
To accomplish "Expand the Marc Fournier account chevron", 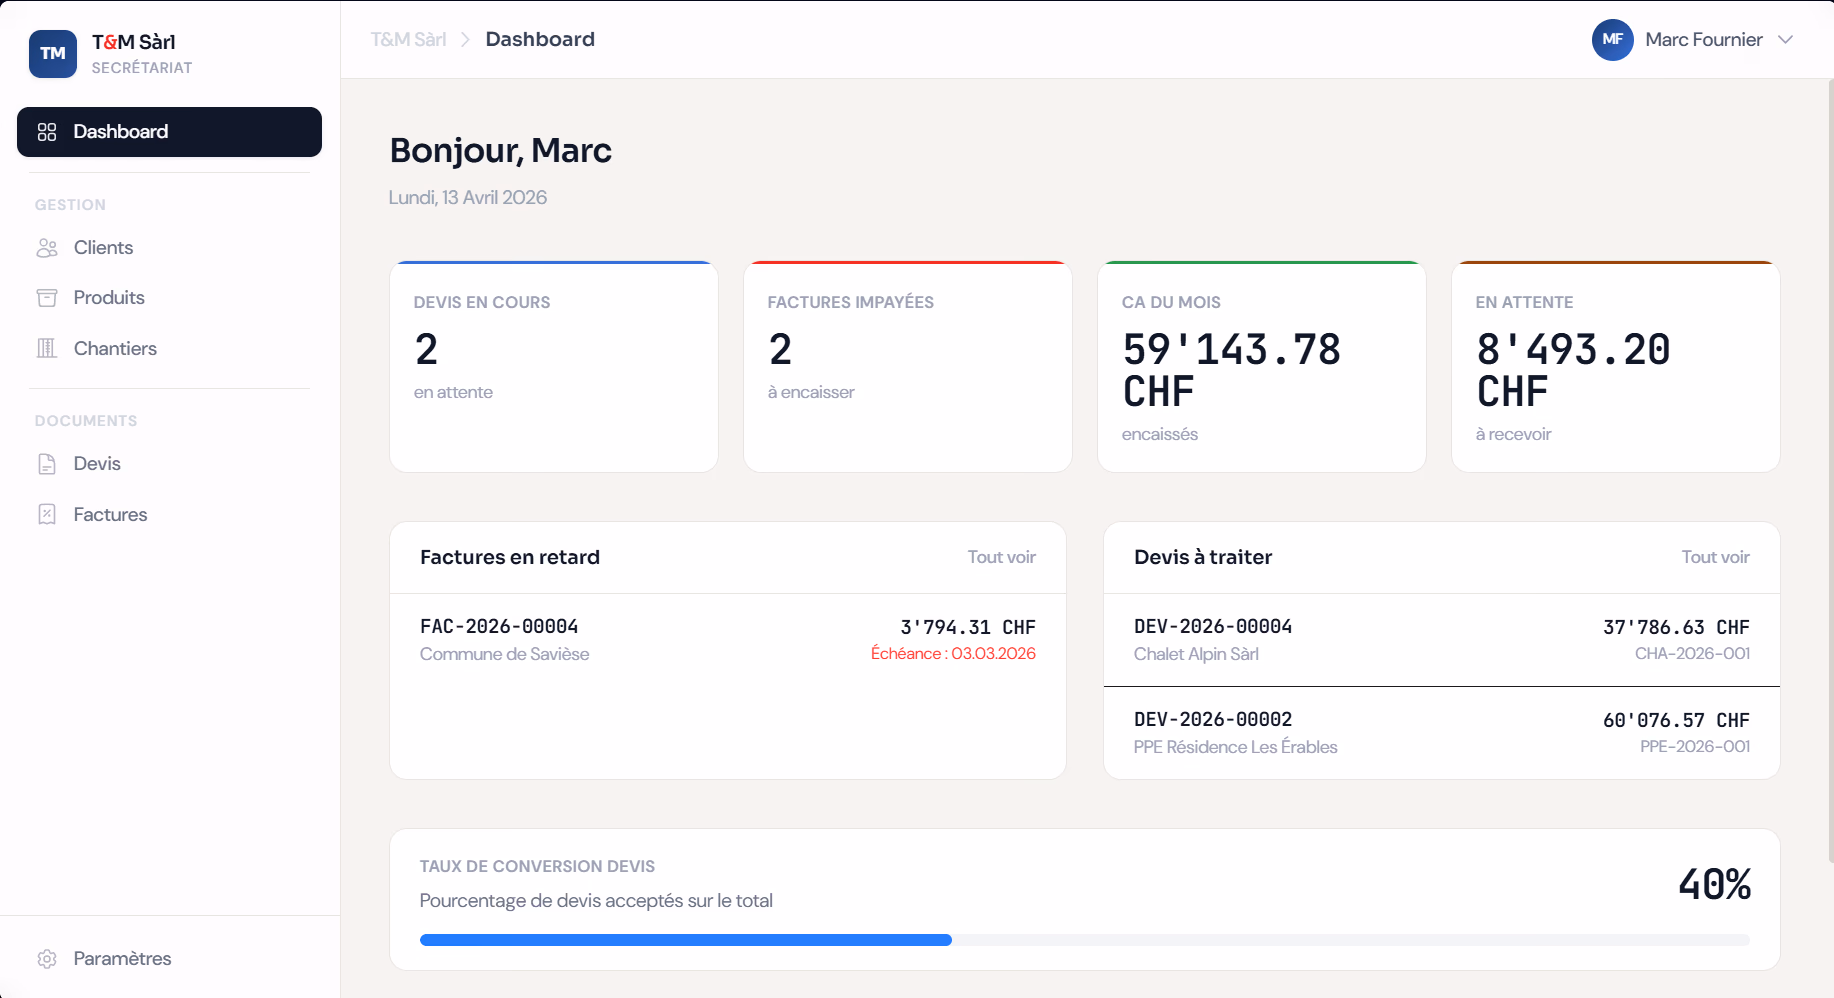I will [x=1785, y=40].
